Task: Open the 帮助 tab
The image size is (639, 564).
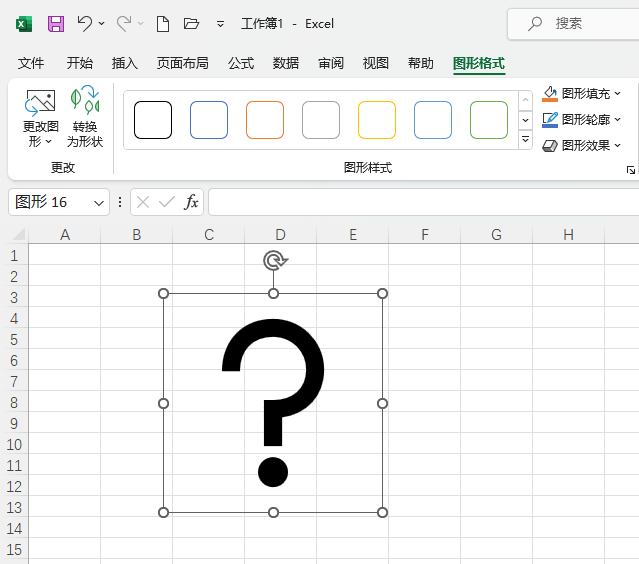Action: point(421,63)
